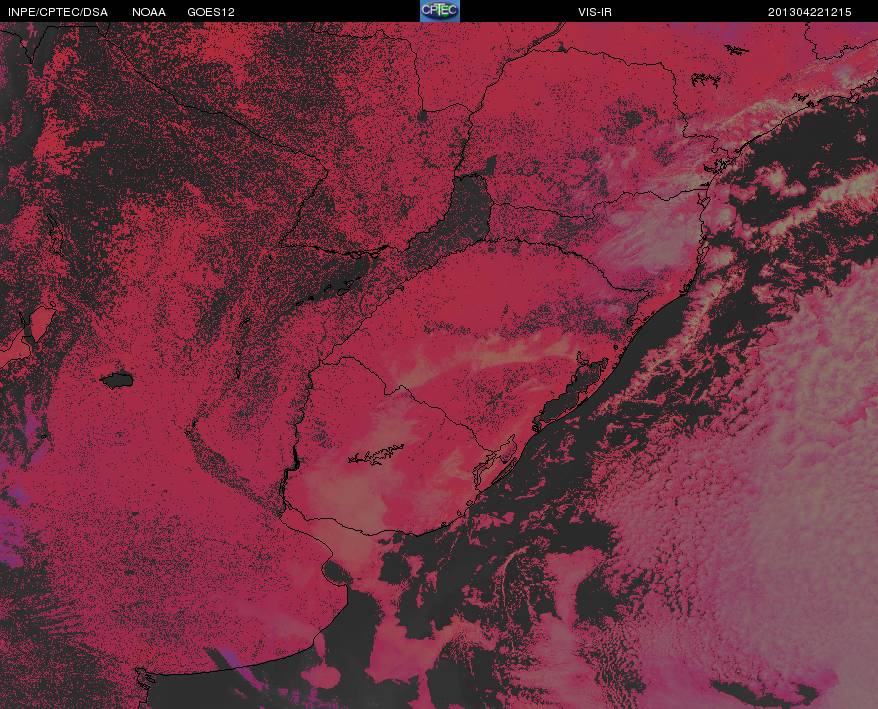Click the CPTEC logo in the header
Image resolution: width=878 pixels, height=709 pixels.
click(x=440, y=11)
